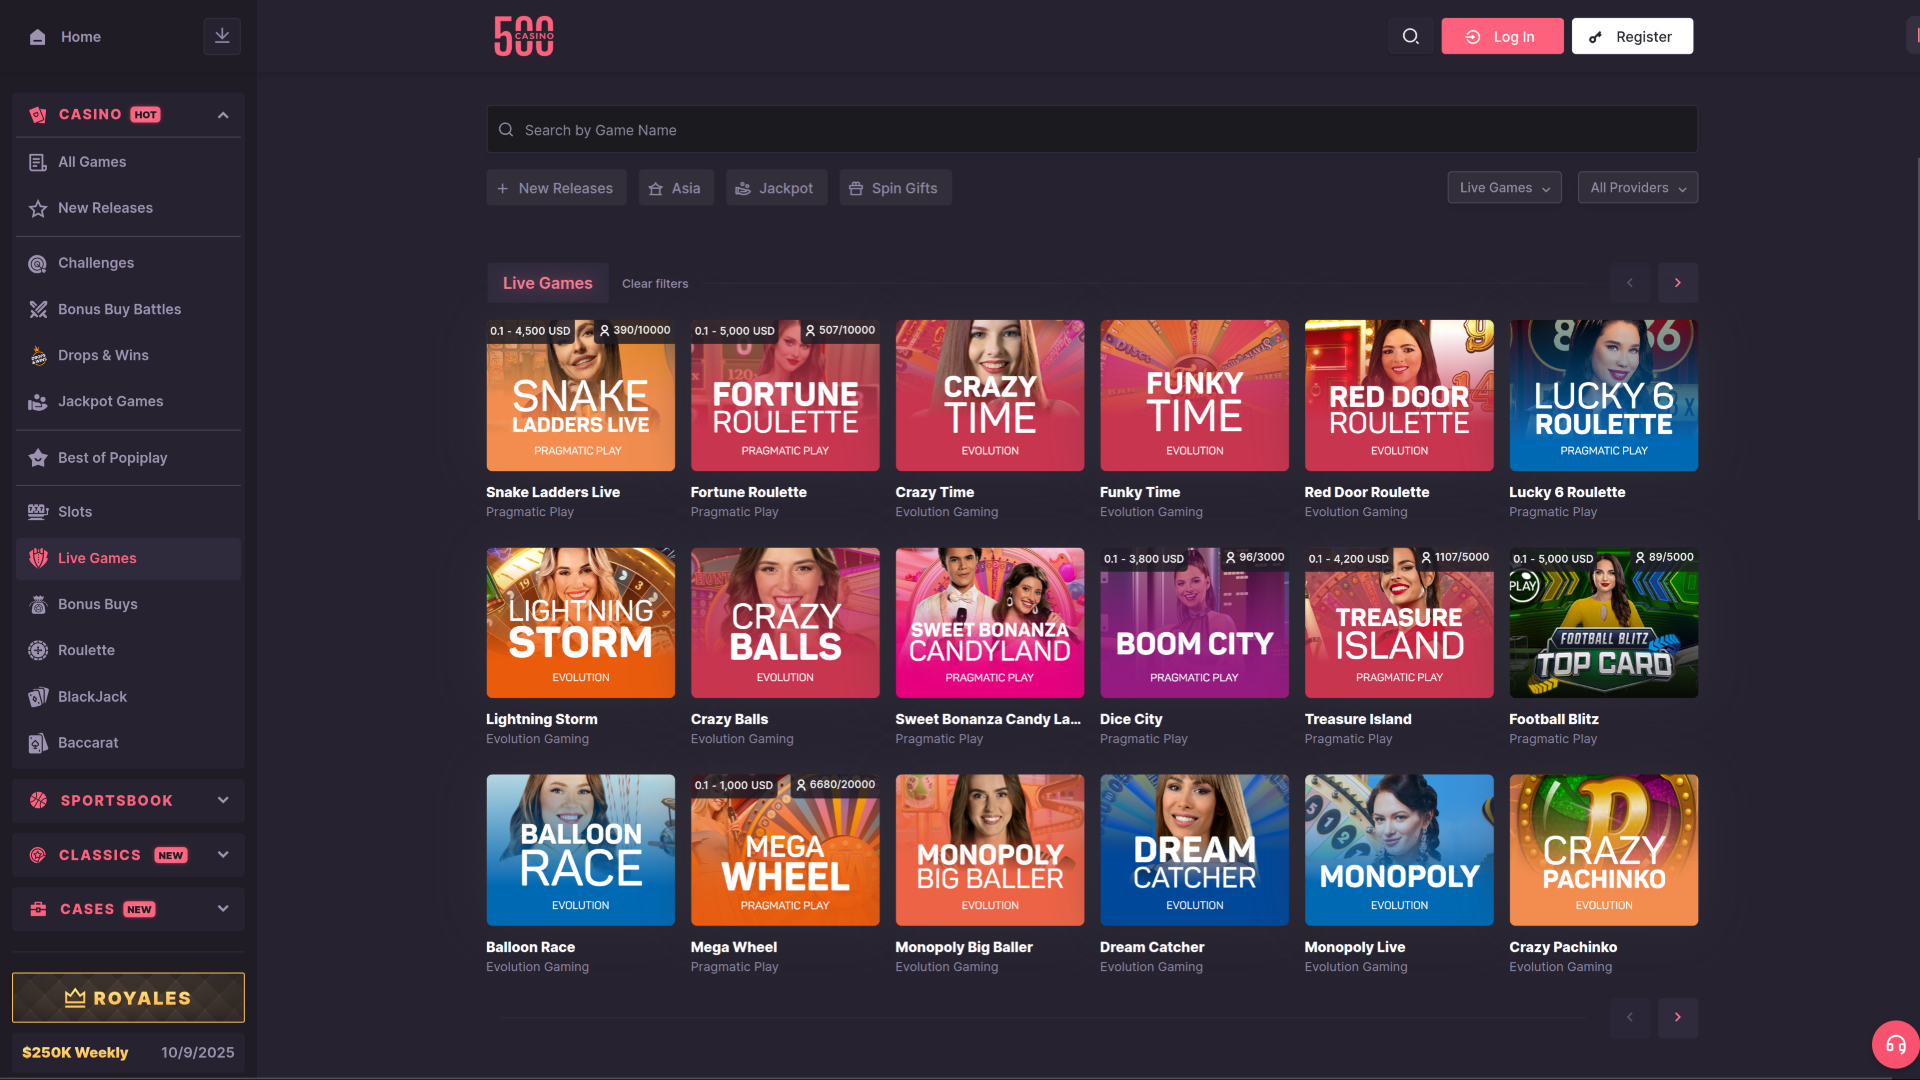
Task: Open Jackpot Games icon in sidebar
Action: click(38, 401)
